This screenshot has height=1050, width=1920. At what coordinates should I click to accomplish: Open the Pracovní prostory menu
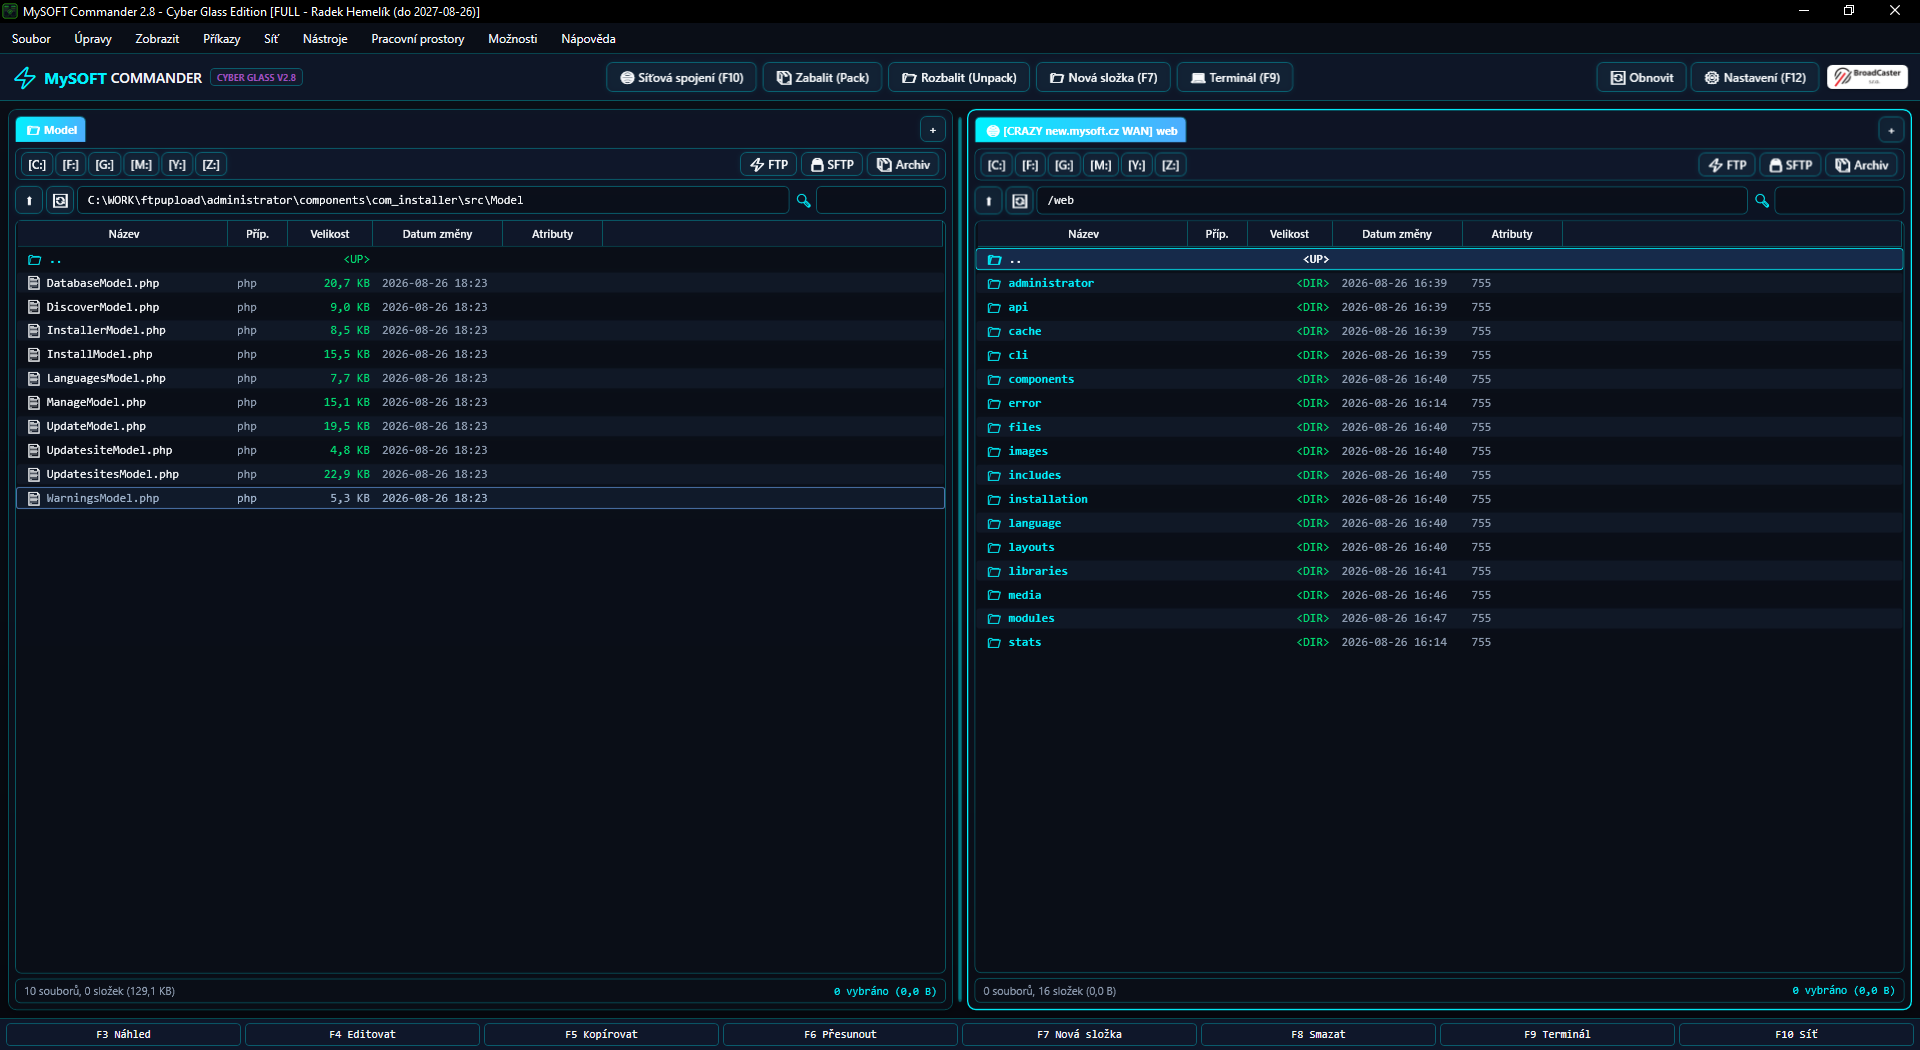pyautogui.click(x=418, y=39)
